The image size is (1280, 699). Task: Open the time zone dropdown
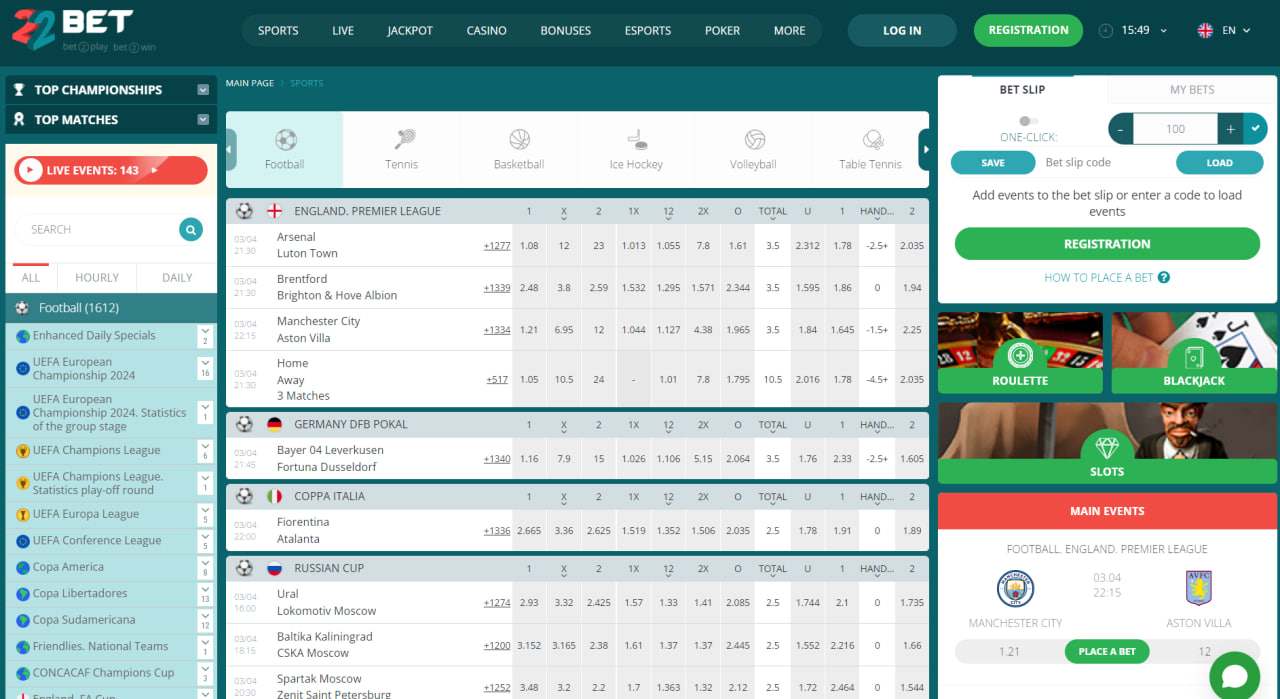[1163, 31]
